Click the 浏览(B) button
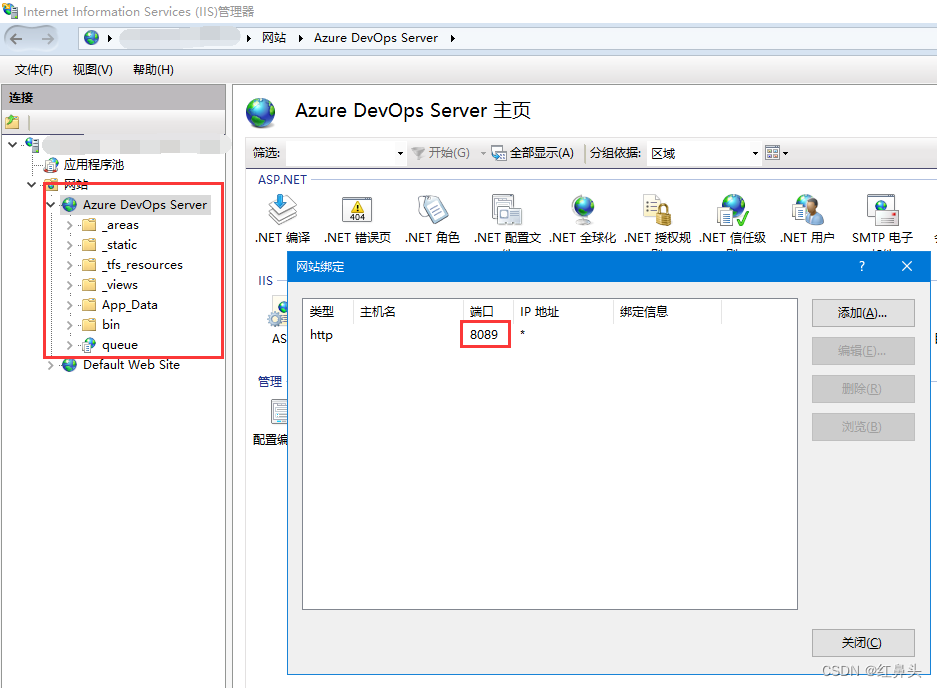The height and width of the screenshot is (688, 937). [863, 427]
